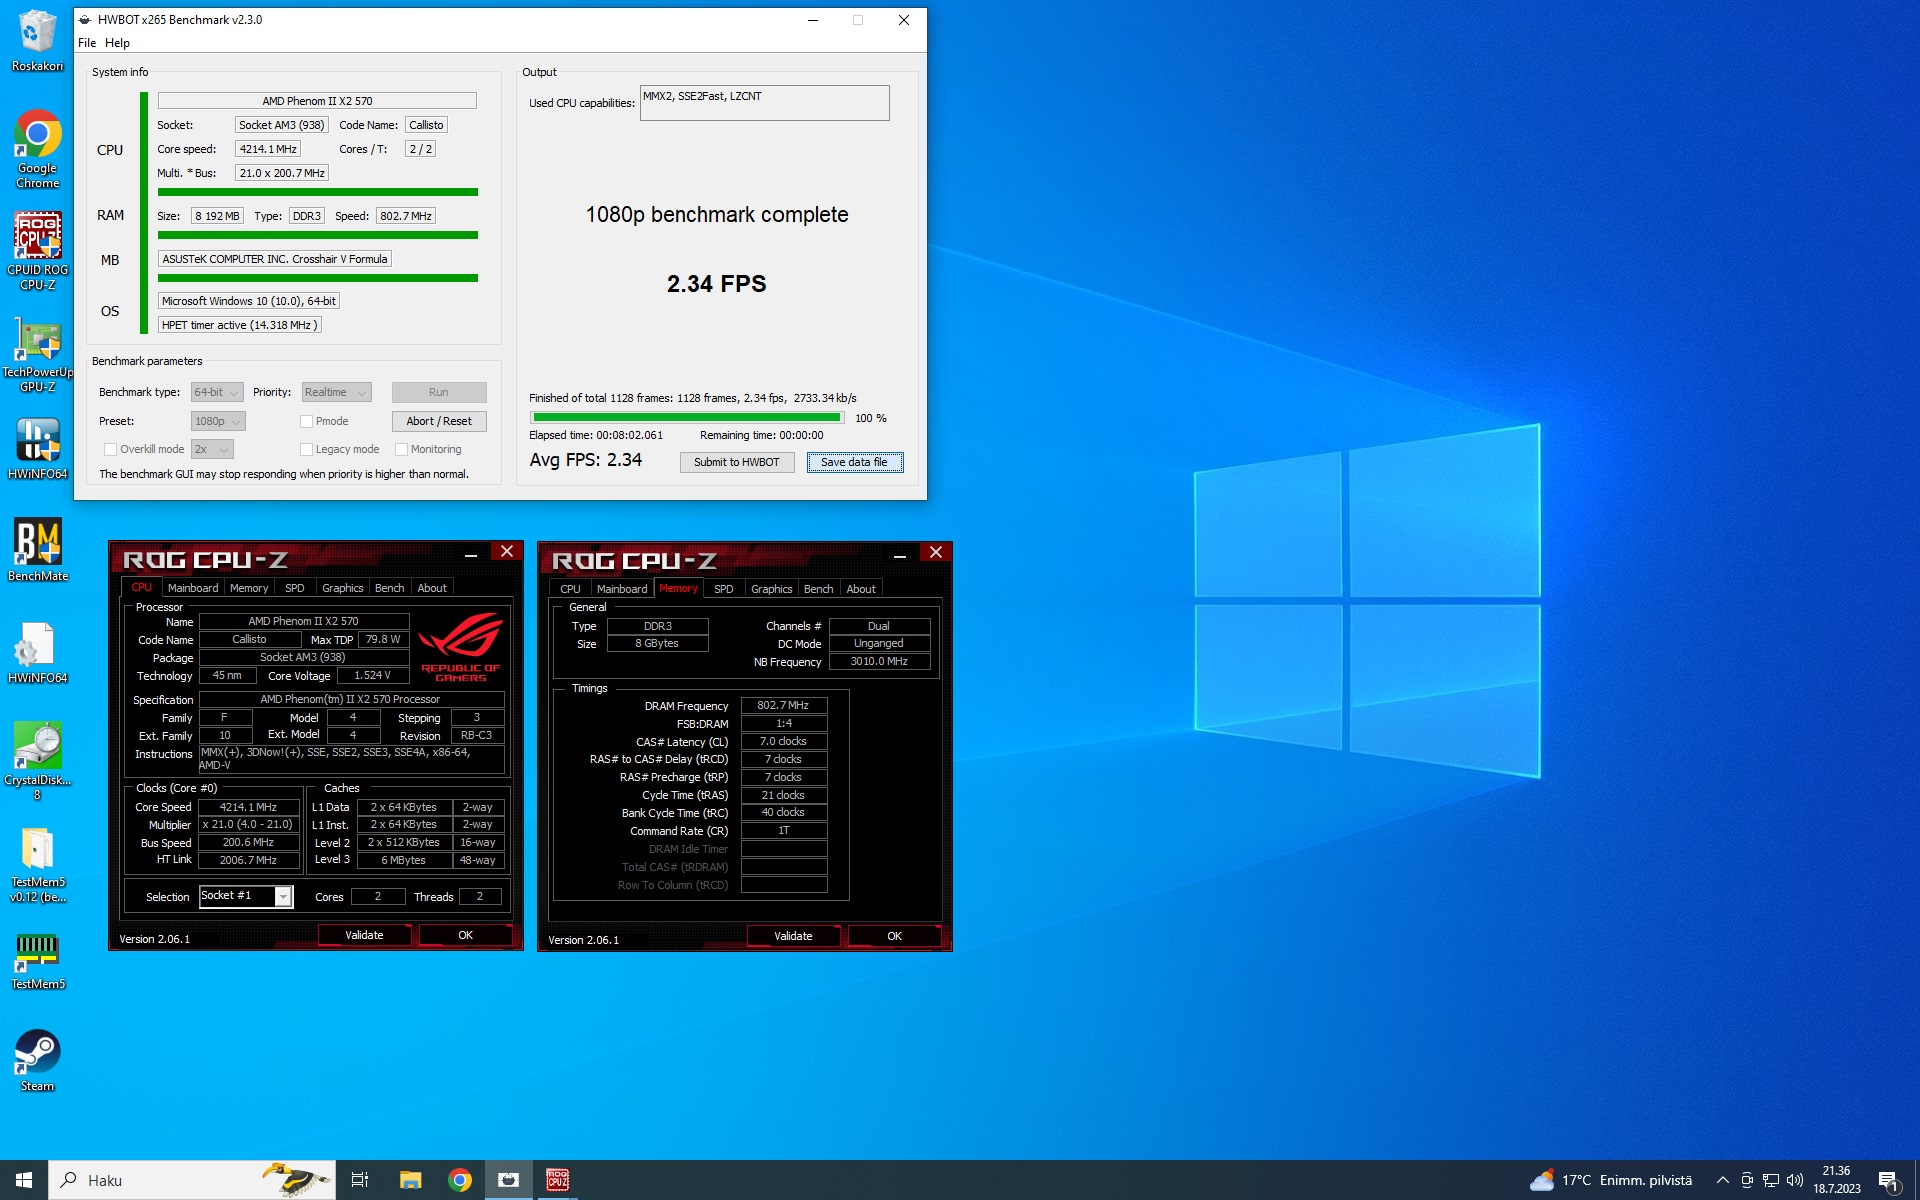Open network status tray icon
1920x1200 pixels.
tap(1771, 1180)
